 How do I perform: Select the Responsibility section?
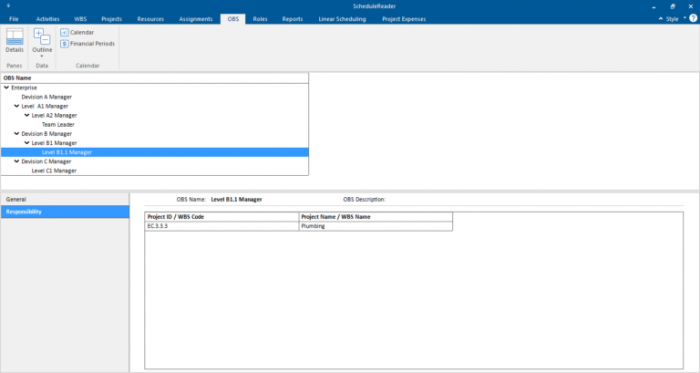coord(65,212)
